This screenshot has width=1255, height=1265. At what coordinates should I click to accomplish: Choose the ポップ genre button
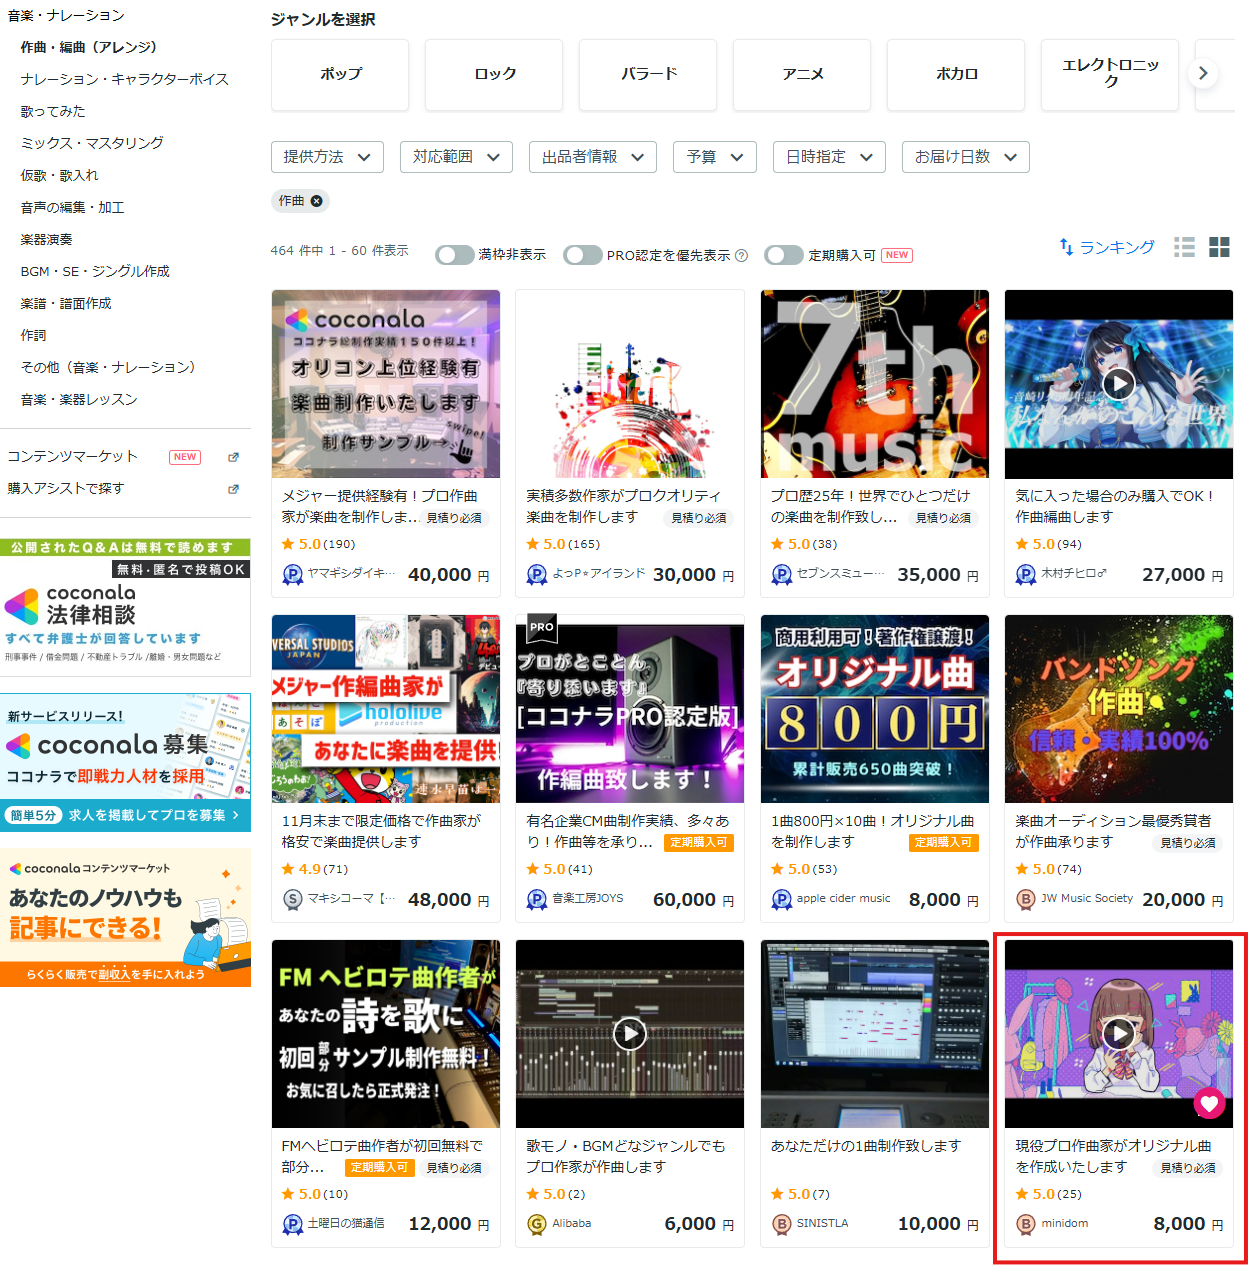coord(340,74)
